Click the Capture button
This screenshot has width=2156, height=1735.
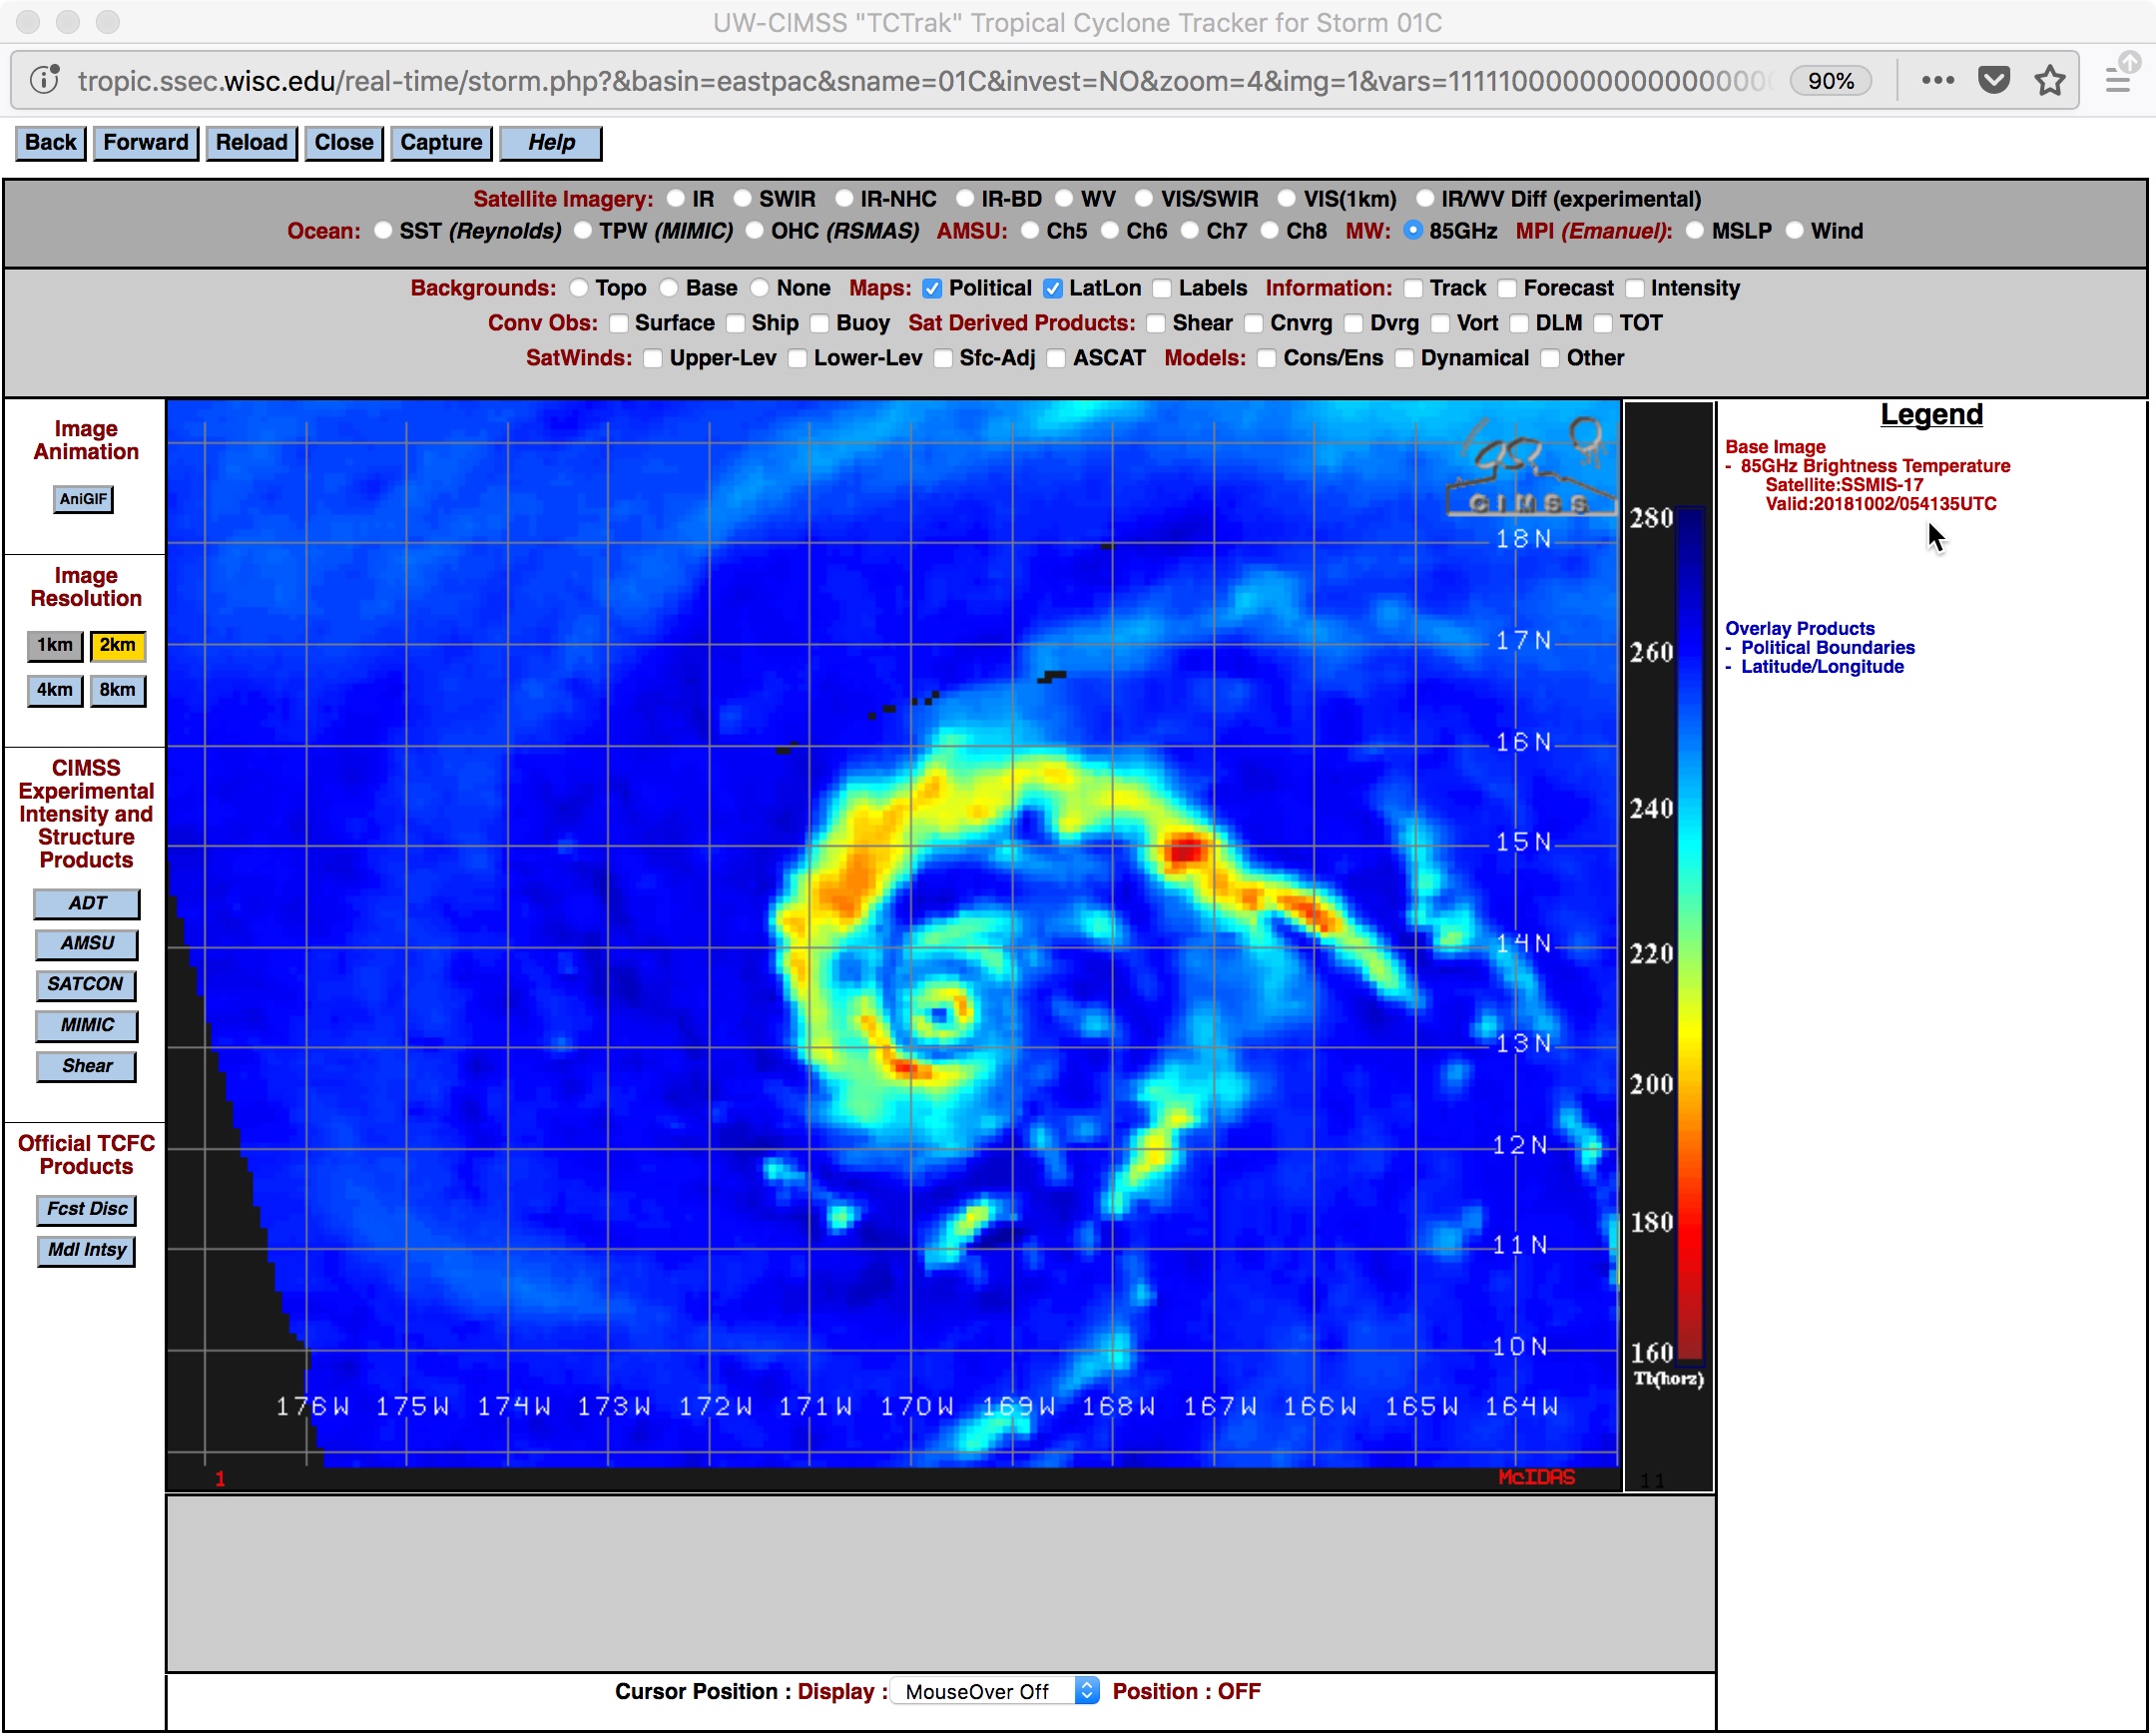[441, 143]
